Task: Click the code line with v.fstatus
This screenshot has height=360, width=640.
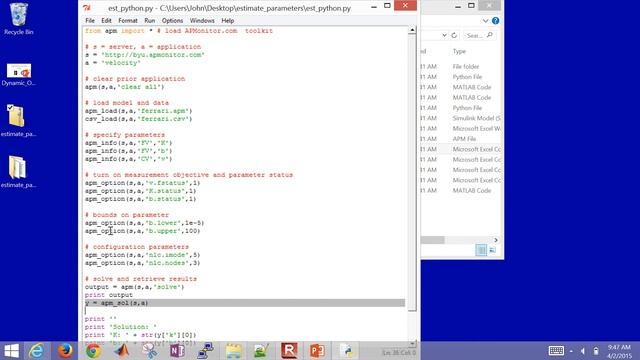Action: (x=142, y=183)
